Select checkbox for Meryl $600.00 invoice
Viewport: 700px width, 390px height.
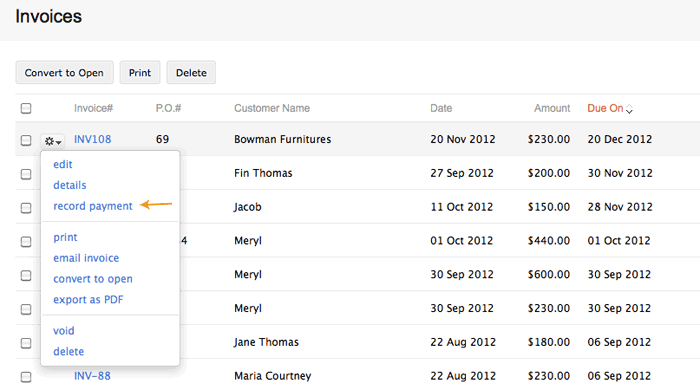(26, 275)
